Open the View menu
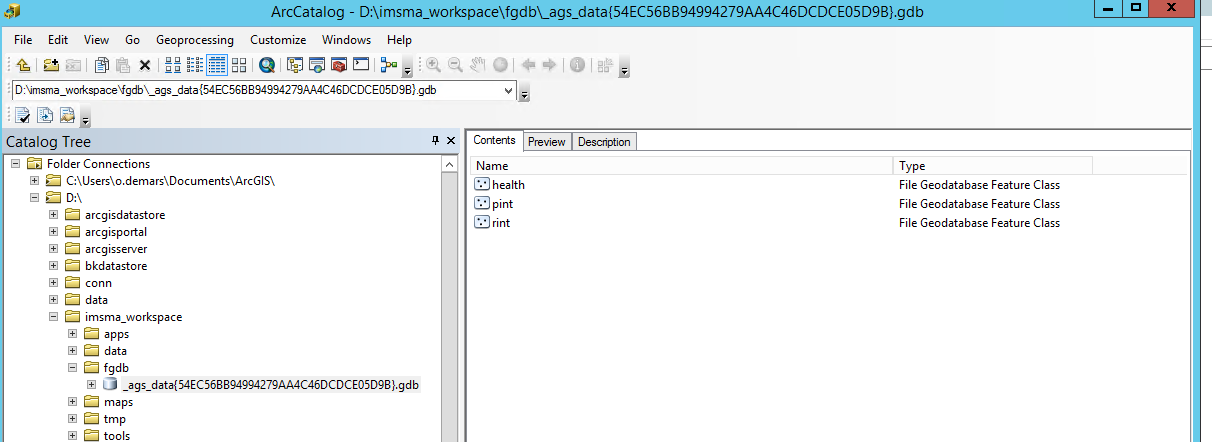This screenshot has height=442, width=1212. click(x=96, y=40)
